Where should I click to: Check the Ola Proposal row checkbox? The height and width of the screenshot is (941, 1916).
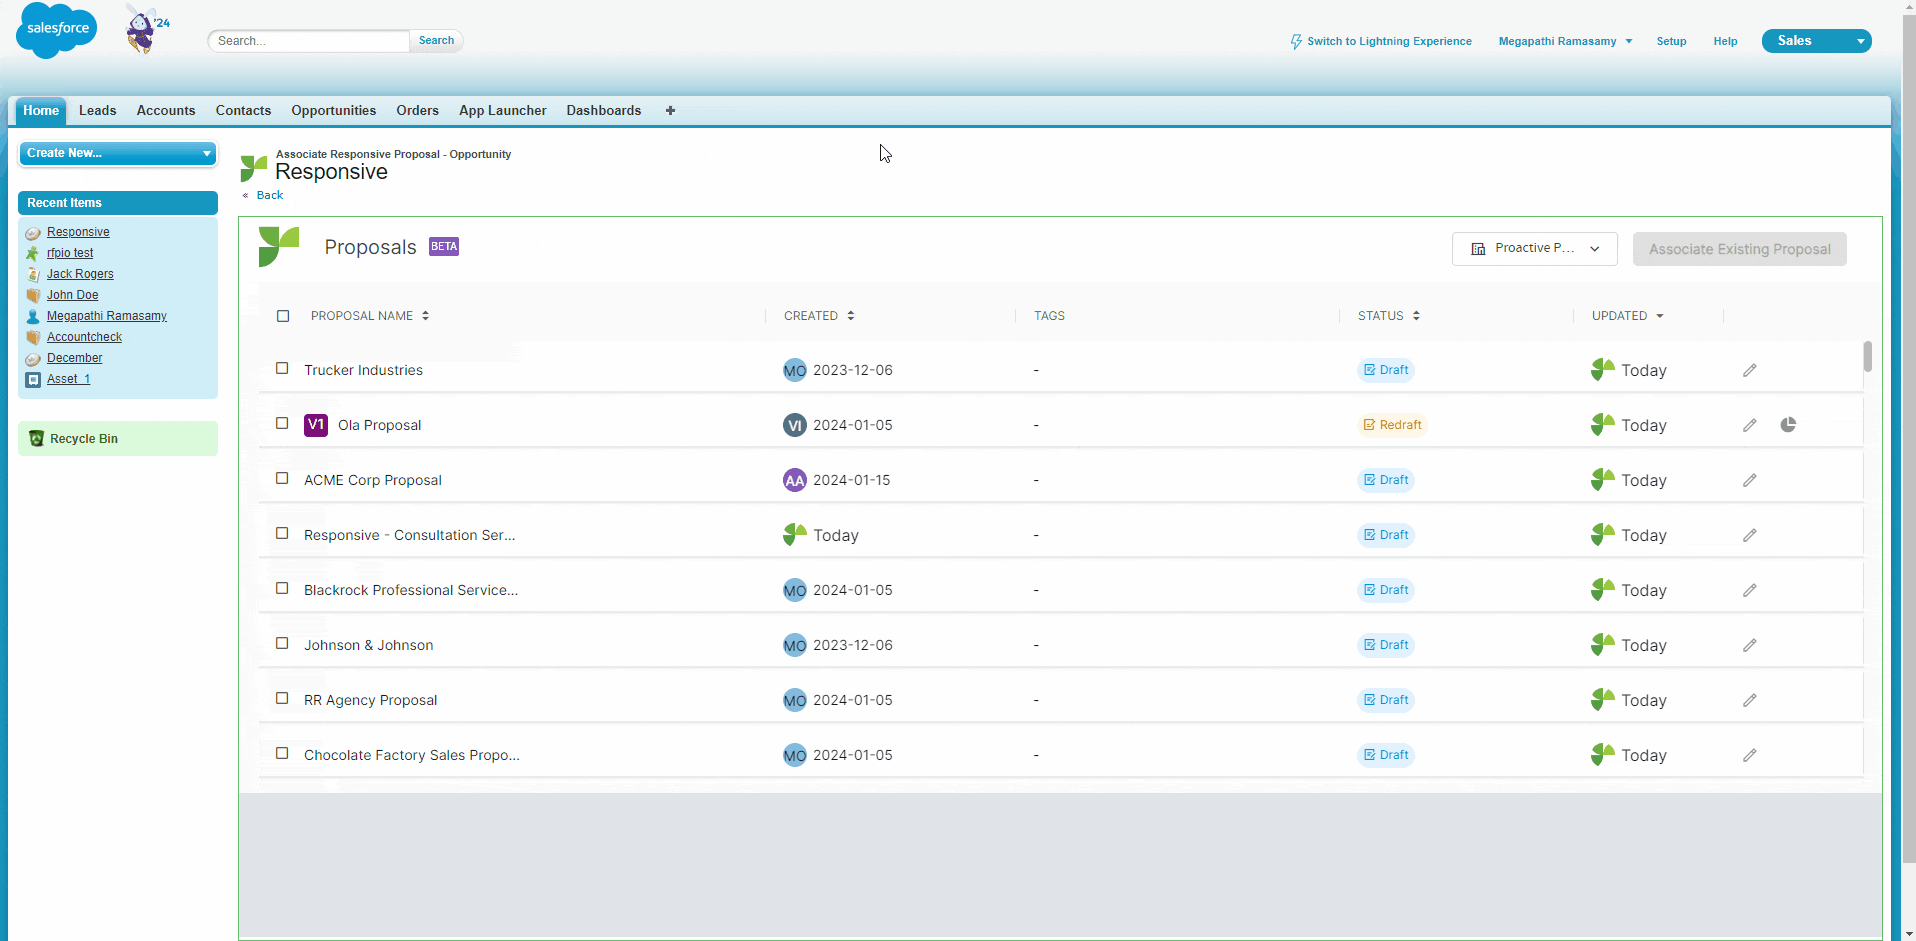click(x=282, y=423)
